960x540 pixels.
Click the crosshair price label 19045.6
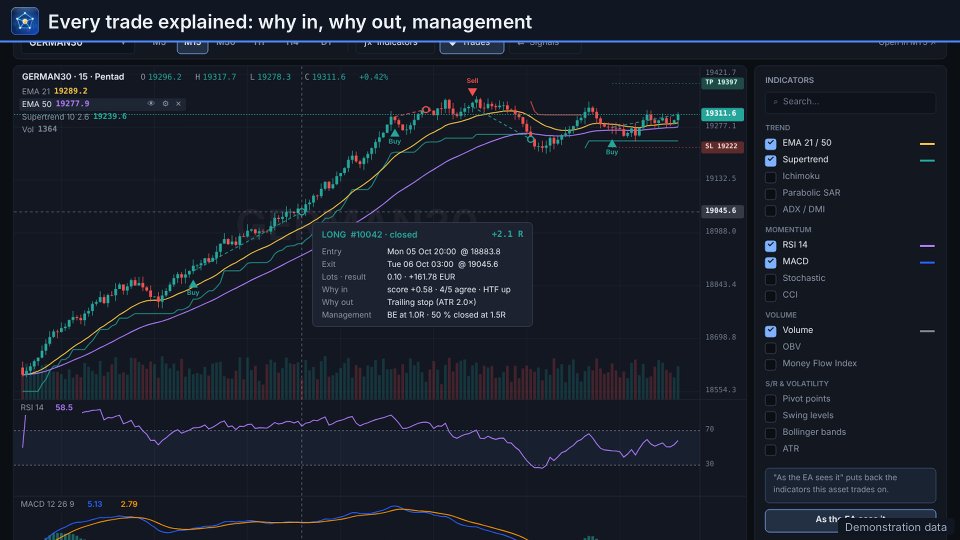[722, 211]
